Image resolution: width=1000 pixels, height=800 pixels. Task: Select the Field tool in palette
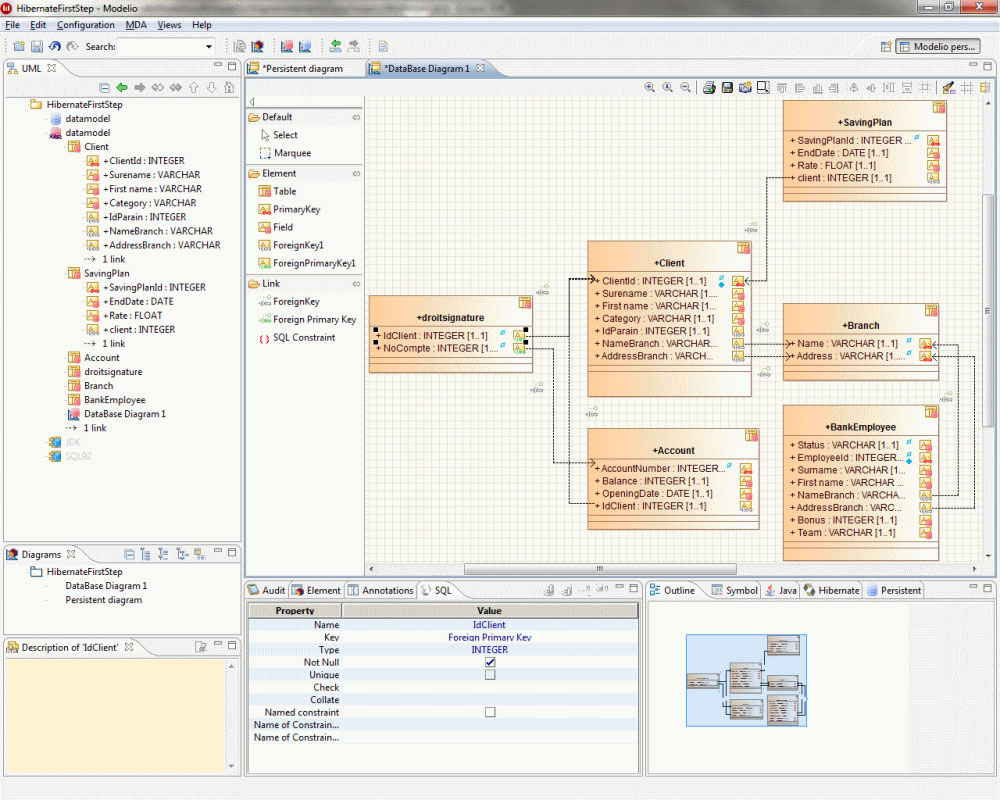[x=276, y=227]
